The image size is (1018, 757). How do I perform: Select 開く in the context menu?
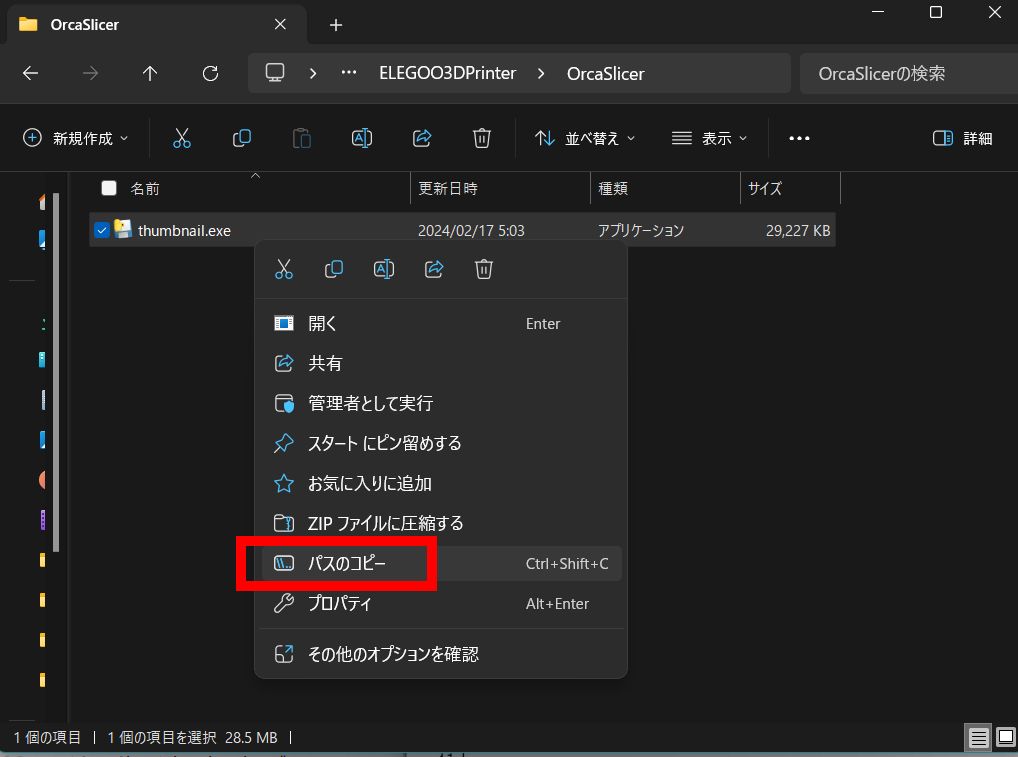click(x=441, y=323)
